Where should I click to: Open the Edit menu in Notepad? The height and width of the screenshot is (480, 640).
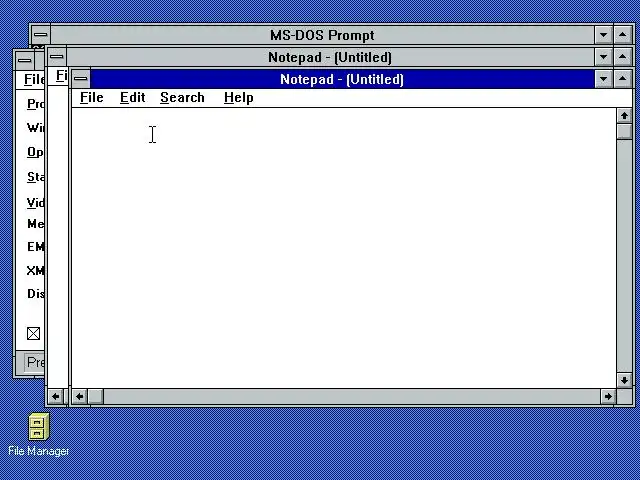click(x=132, y=98)
